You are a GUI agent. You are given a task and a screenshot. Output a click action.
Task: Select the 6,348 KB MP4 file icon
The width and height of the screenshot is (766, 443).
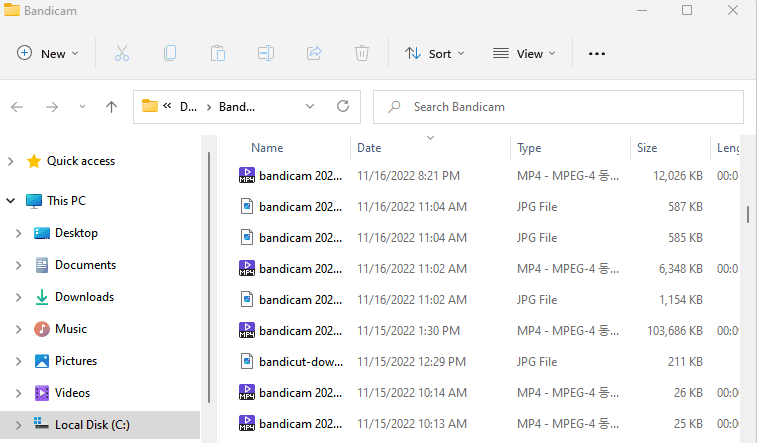click(247, 269)
